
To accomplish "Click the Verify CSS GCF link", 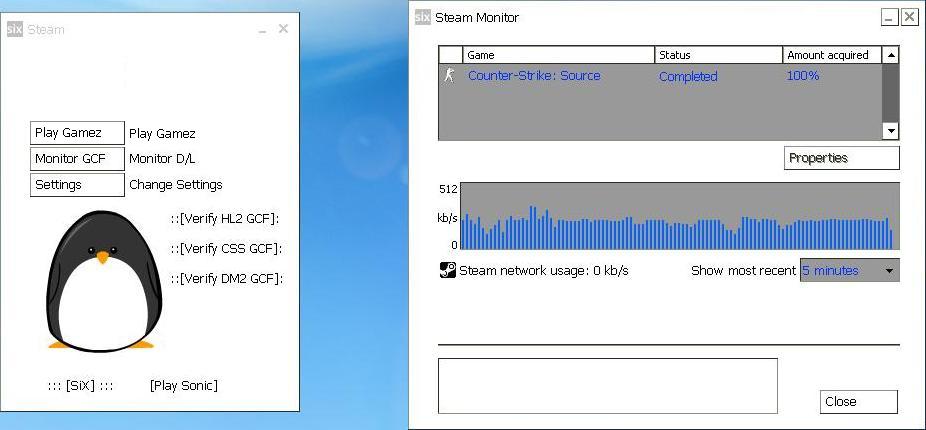I will (x=227, y=249).
